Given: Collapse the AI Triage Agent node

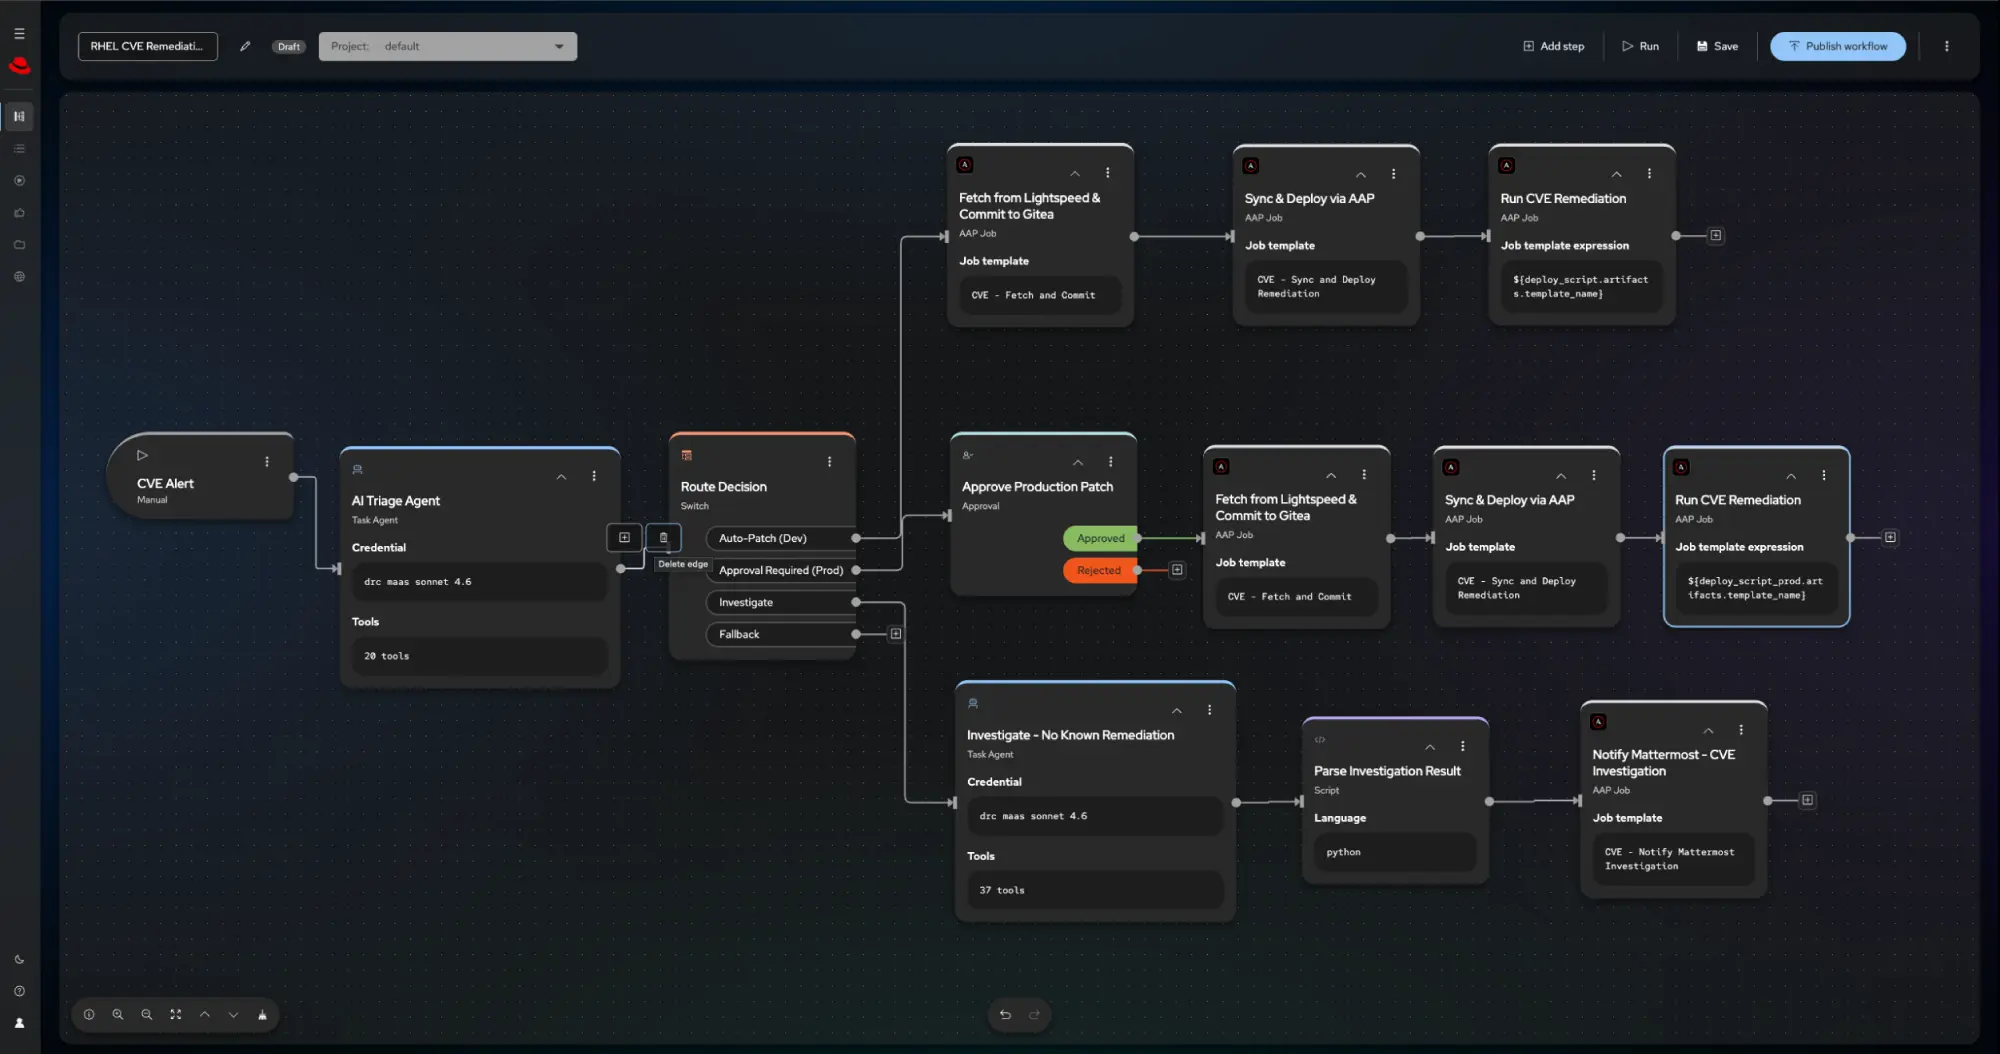Looking at the screenshot, I should (x=561, y=477).
